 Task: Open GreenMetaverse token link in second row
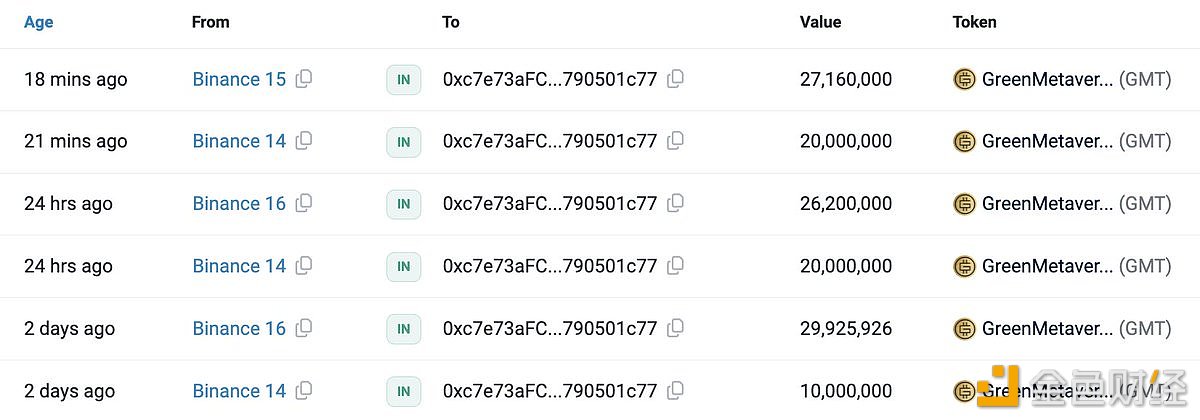tap(1047, 141)
